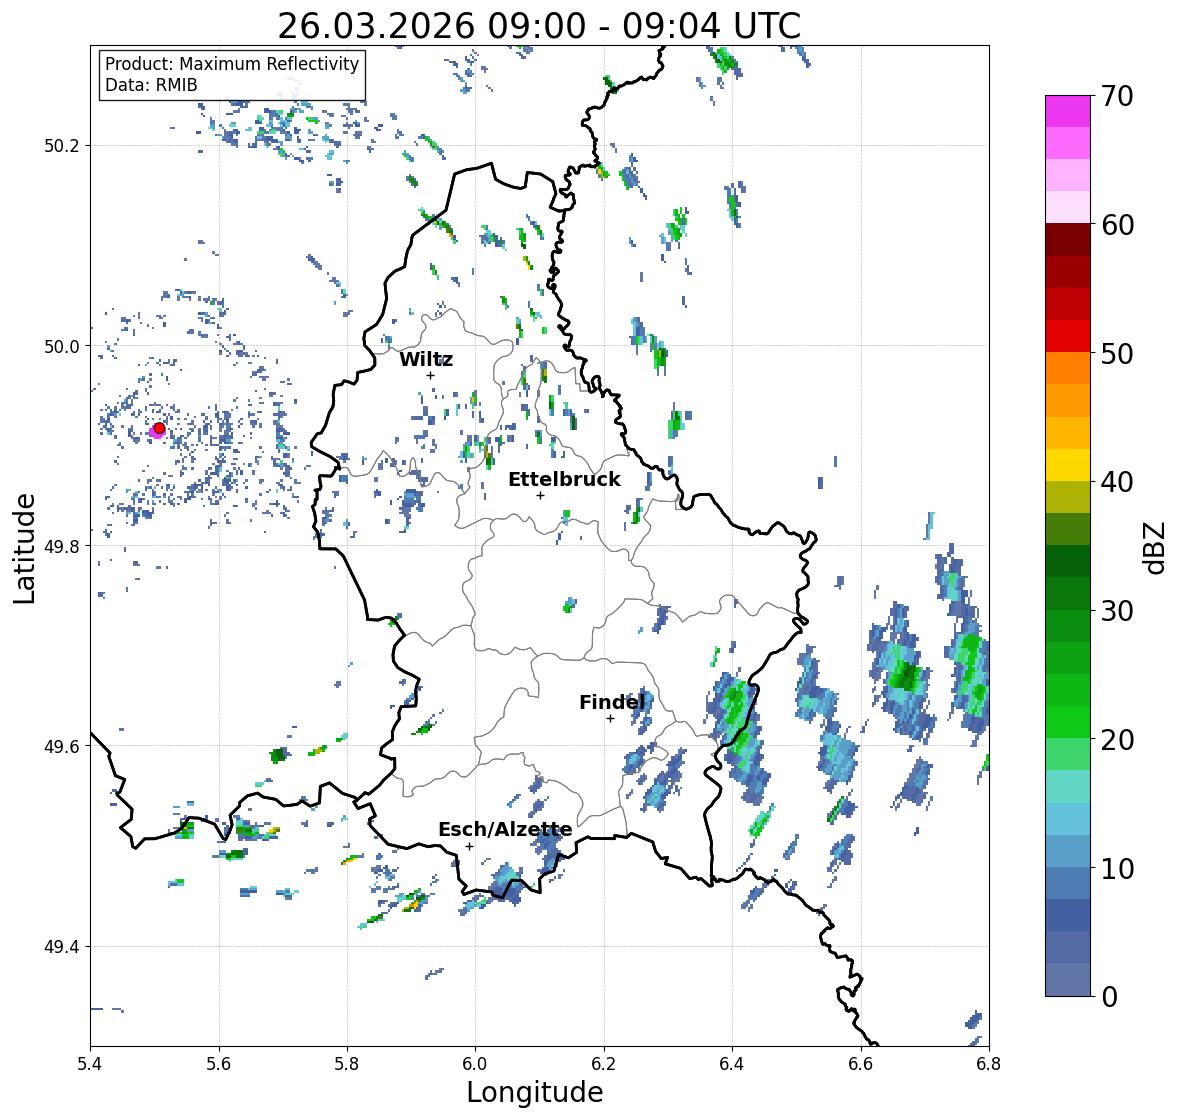This screenshot has width=1179, height=1117.
Task: Click the longitude tick label 6.8
Action: (x=988, y=1064)
